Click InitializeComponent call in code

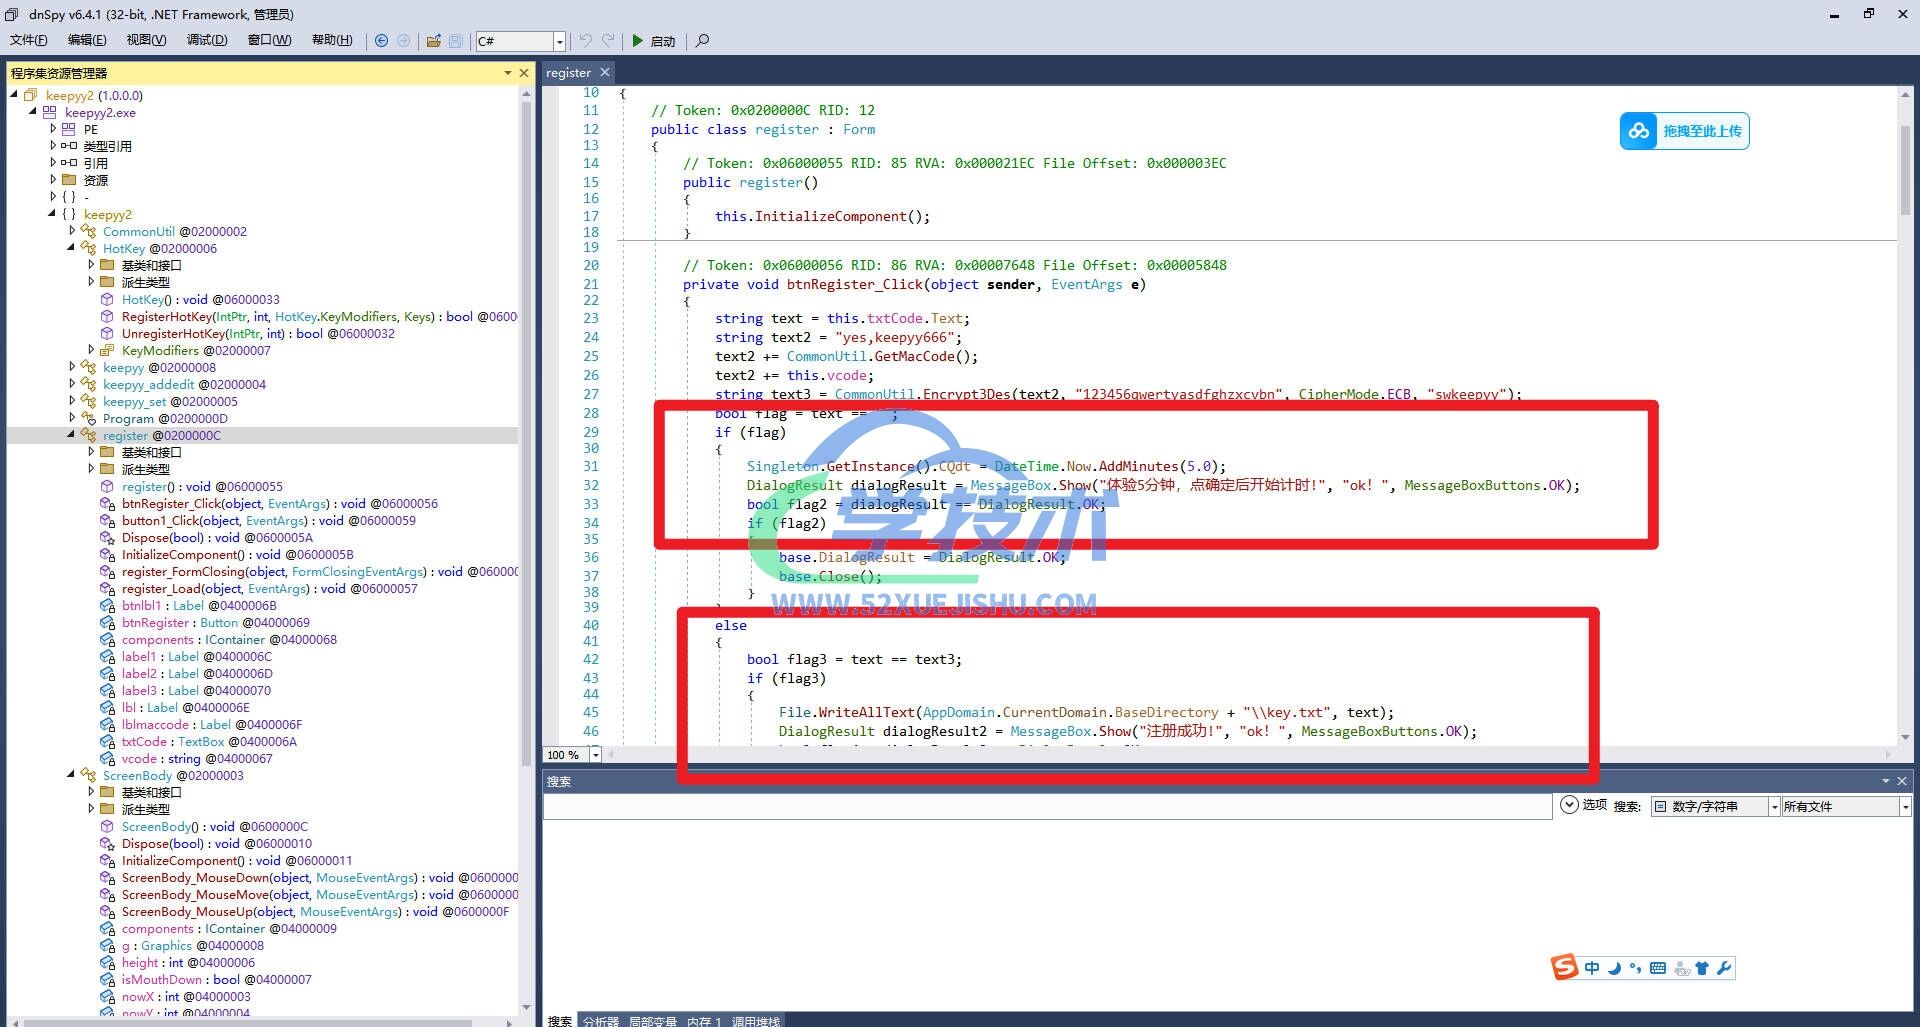[830, 216]
